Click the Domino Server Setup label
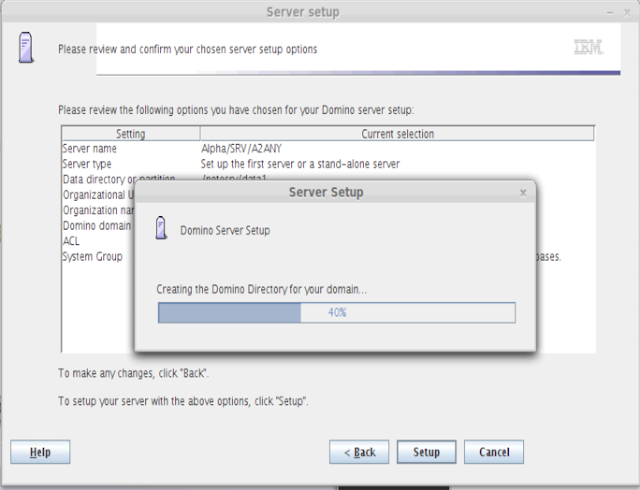 click(225, 230)
